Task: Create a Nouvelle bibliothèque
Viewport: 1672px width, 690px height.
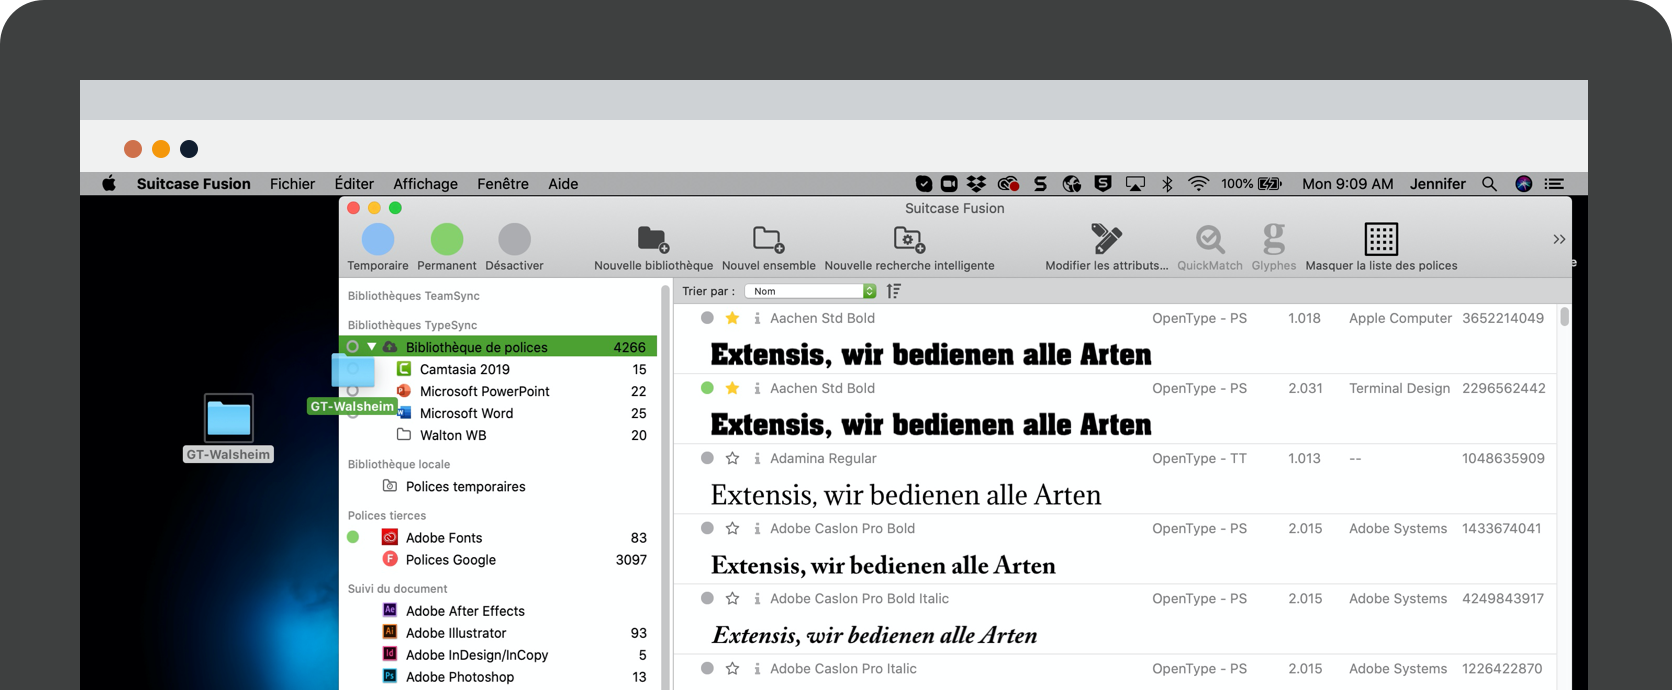Action: (653, 247)
